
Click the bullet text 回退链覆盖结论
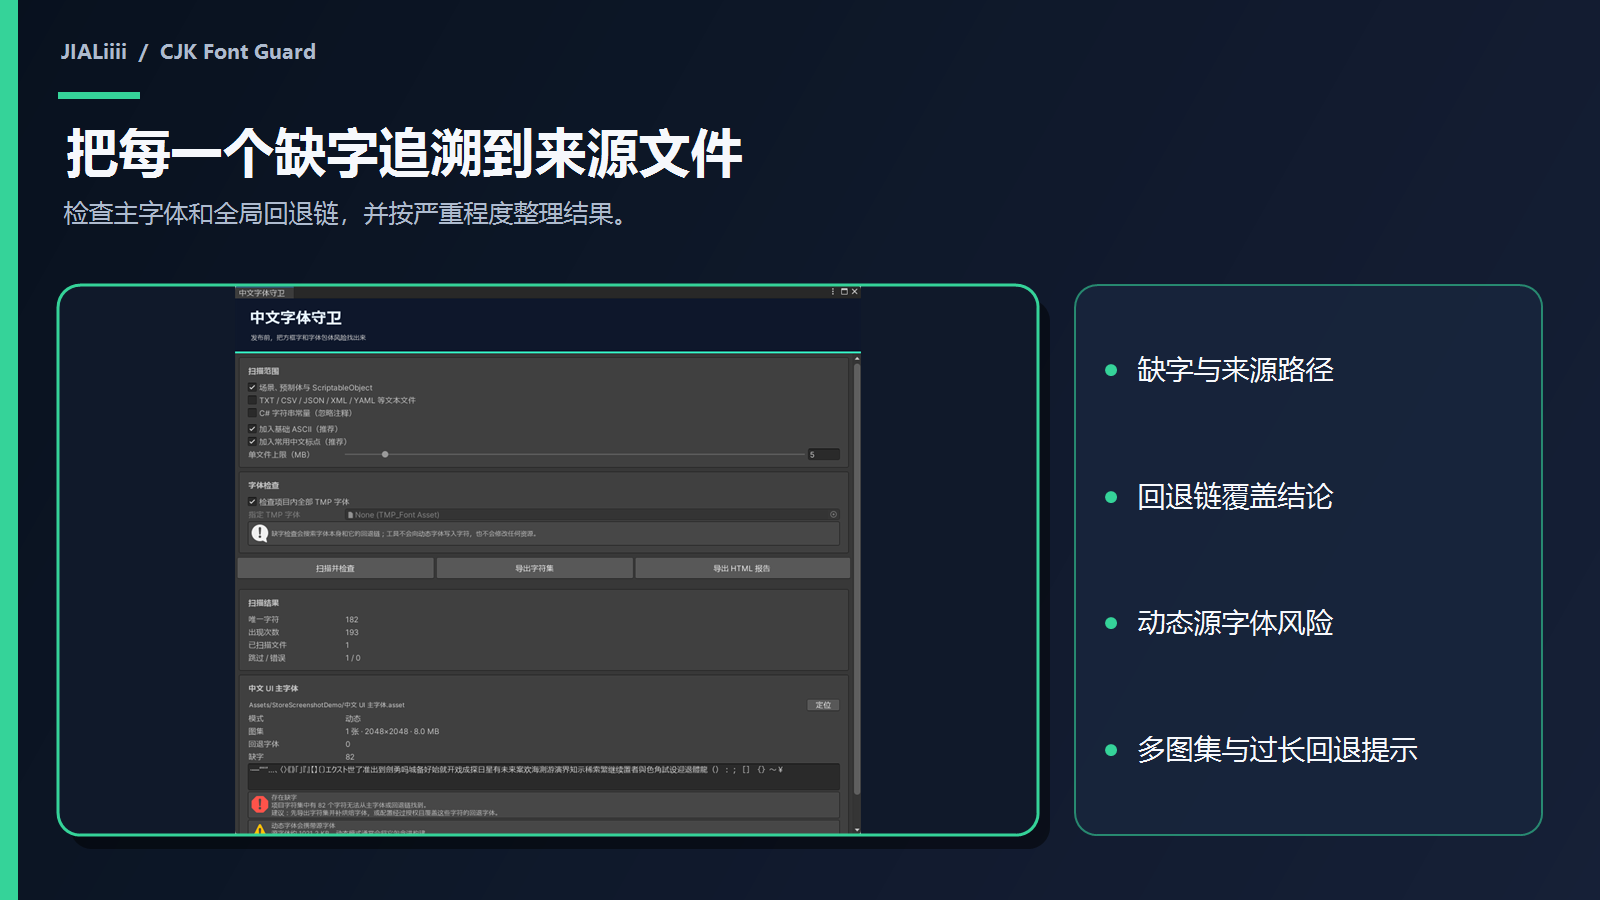pos(1235,497)
